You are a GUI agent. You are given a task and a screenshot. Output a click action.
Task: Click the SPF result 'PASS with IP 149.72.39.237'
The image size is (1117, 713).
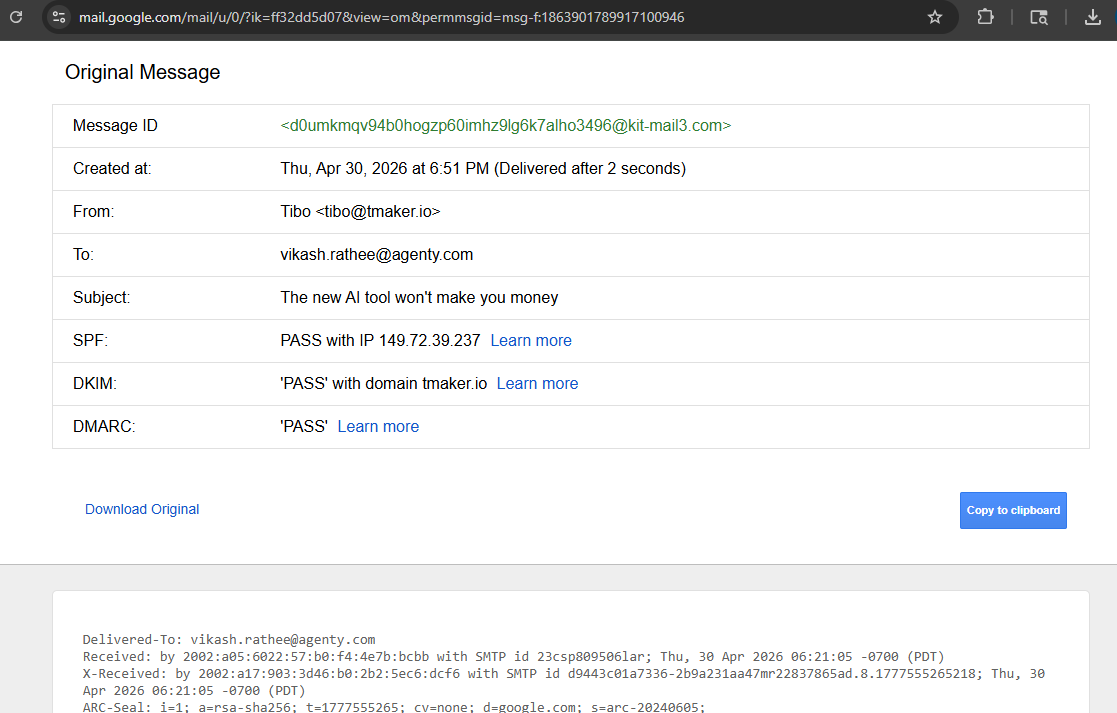[x=380, y=340]
